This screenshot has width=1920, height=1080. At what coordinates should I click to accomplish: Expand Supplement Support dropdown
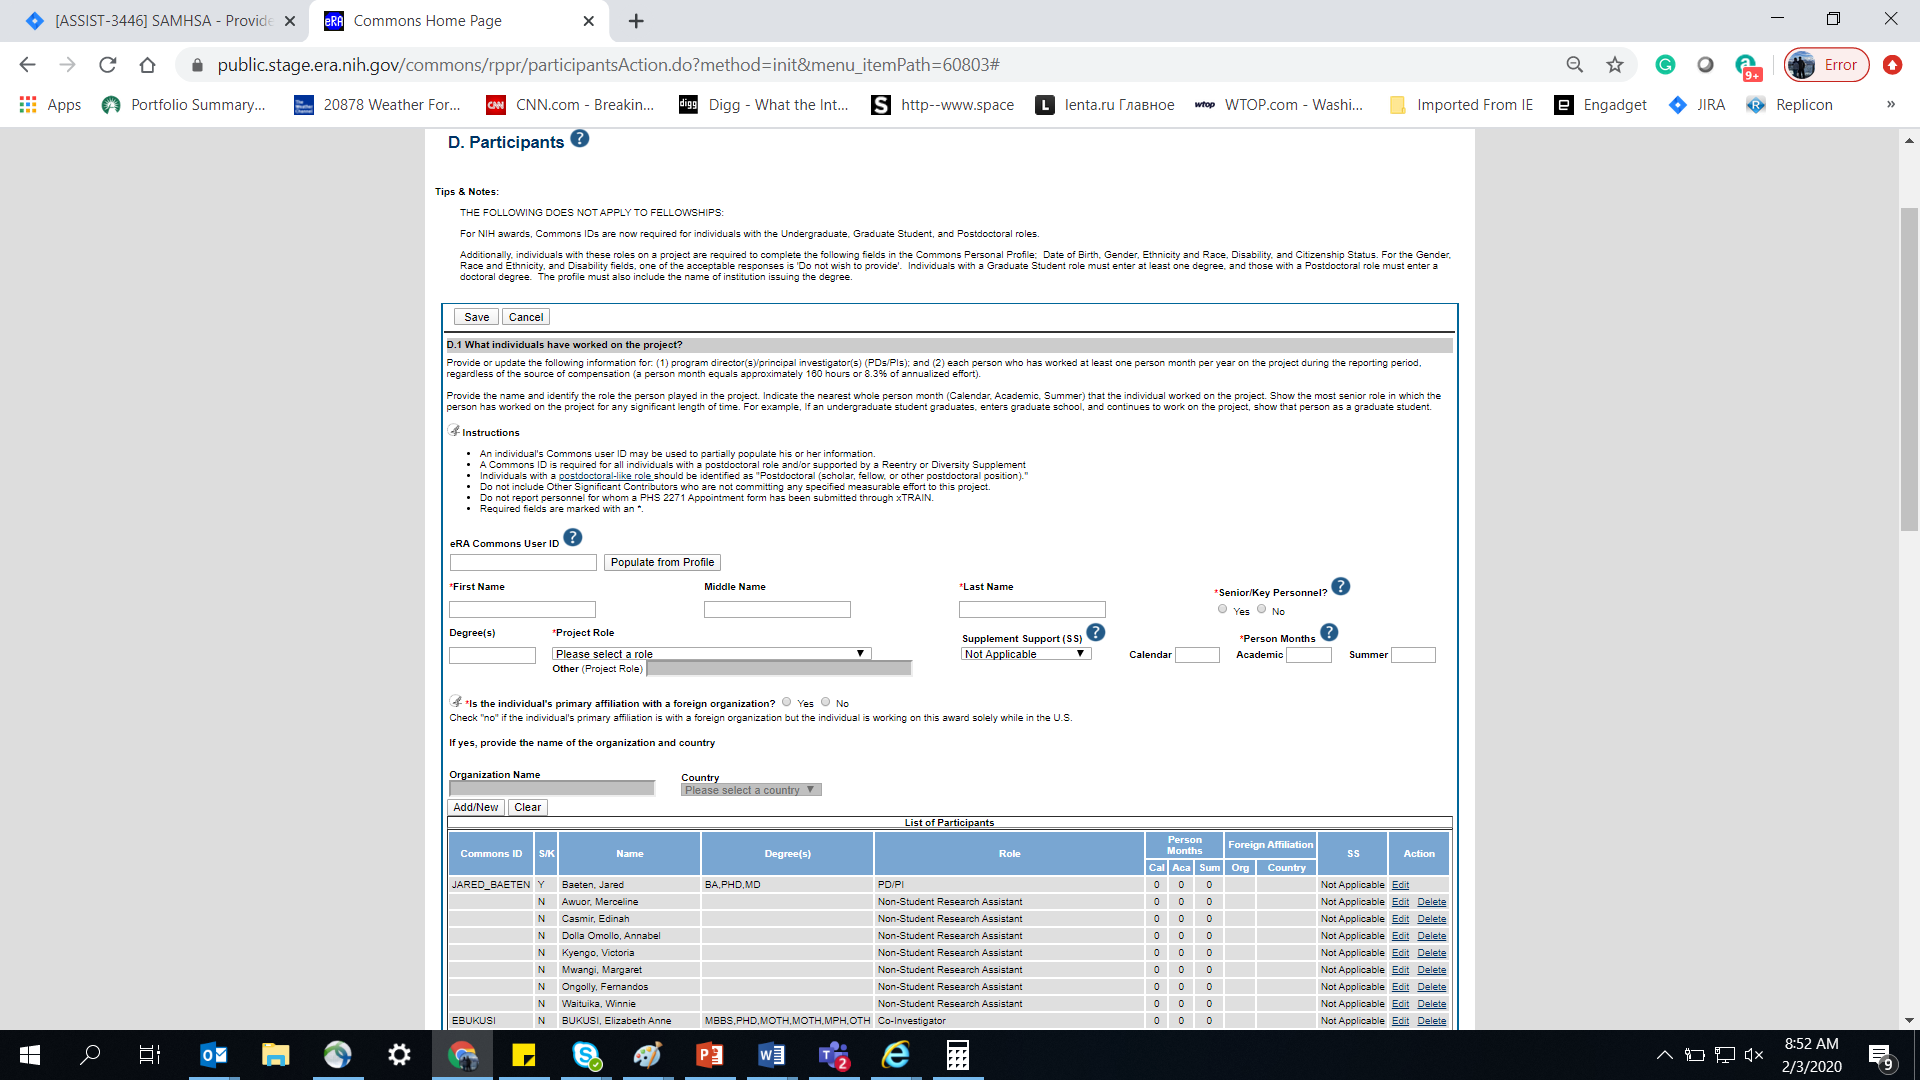click(x=1025, y=654)
